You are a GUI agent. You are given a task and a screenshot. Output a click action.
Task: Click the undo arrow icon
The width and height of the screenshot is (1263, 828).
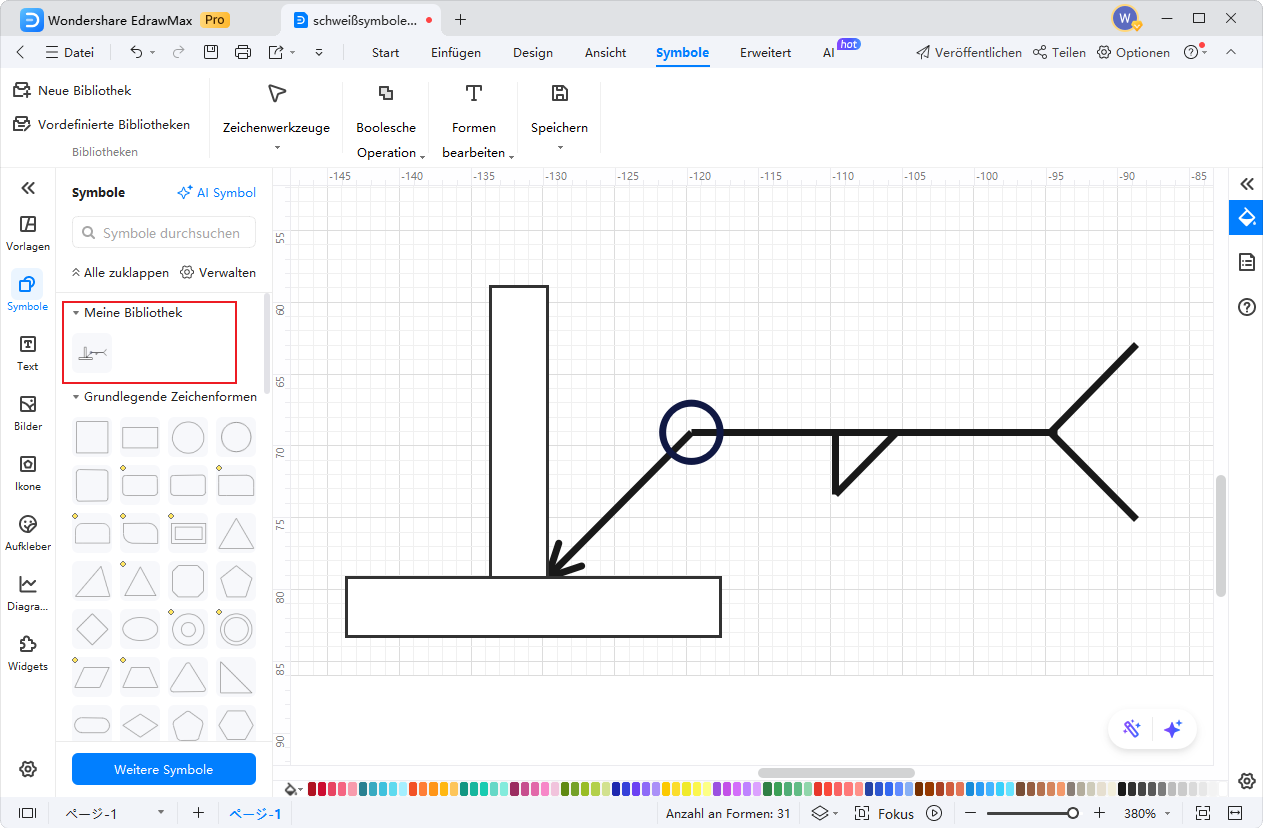click(x=137, y=53)
